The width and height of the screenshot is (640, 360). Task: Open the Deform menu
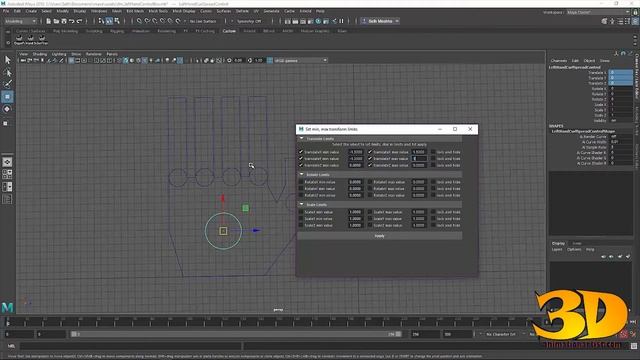[x=242, y=11]
